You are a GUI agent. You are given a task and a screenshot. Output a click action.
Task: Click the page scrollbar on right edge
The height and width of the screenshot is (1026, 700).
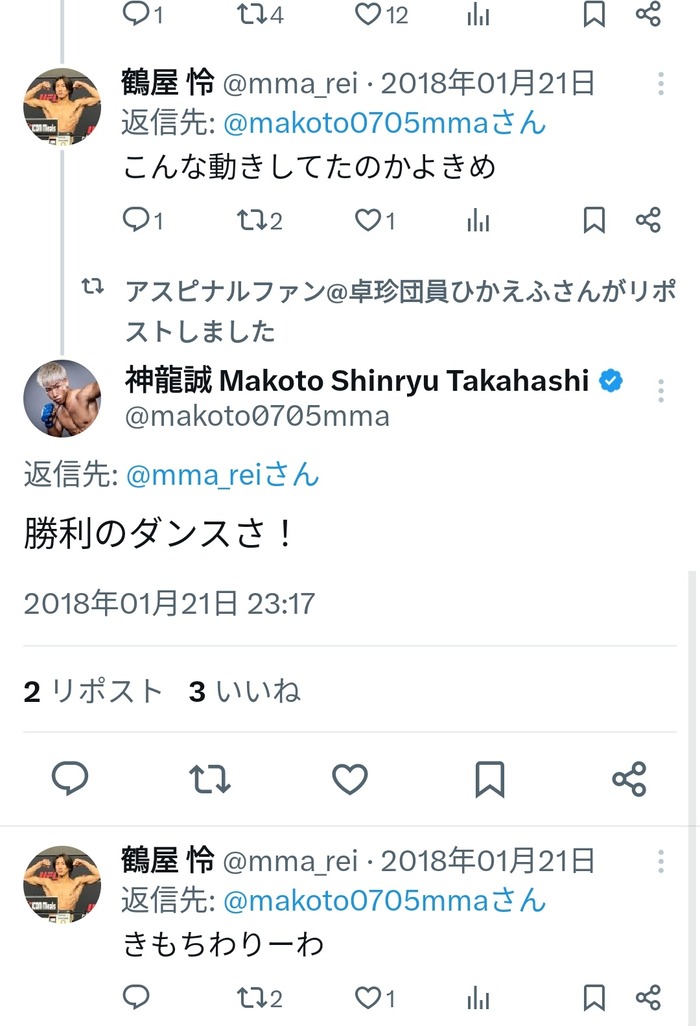point(693,700)
